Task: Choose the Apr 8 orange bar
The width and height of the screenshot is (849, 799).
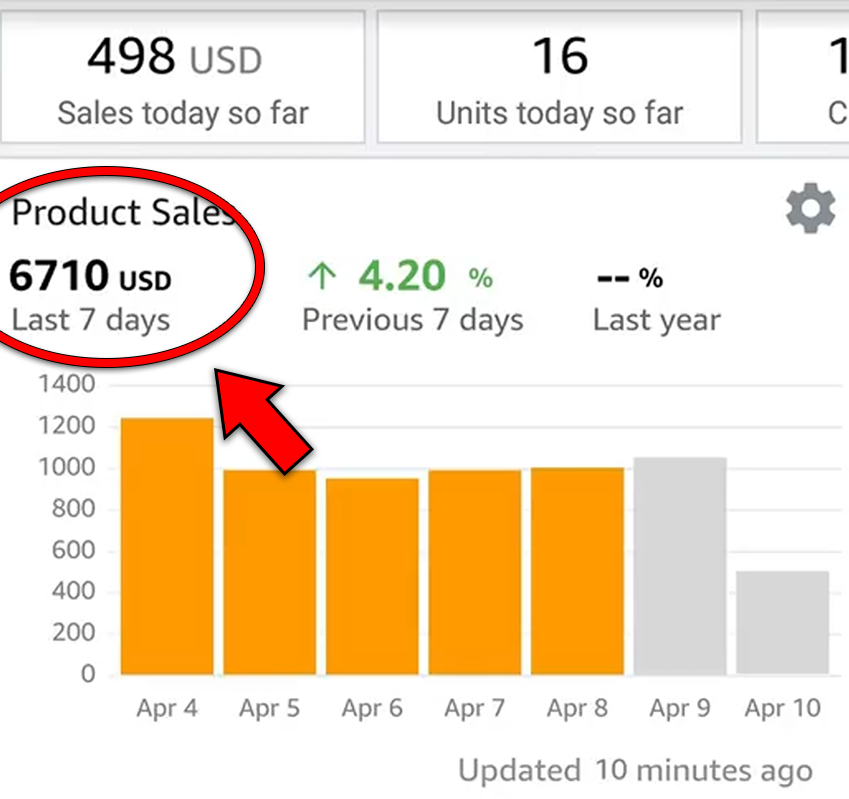Action: click(x=577, y=571)
